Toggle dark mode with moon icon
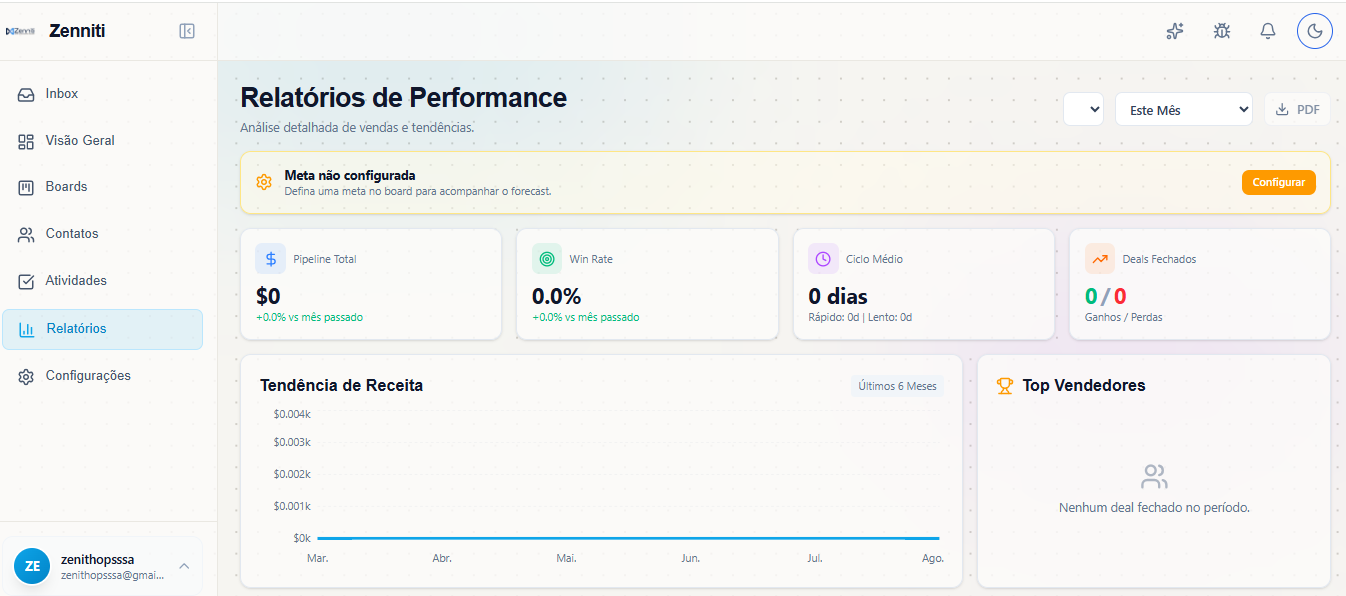The height and width of the screenshot is (596, 1346). (1315, 31)
